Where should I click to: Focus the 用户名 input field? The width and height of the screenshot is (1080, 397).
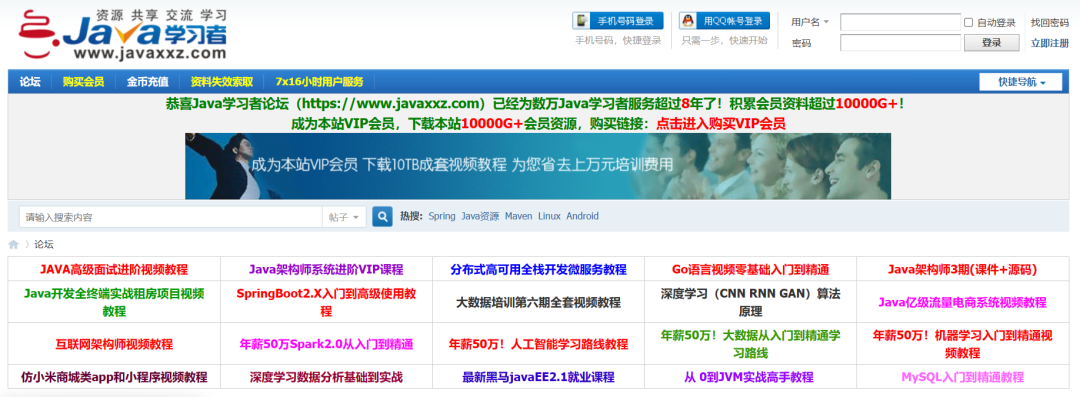click(900, 22)
